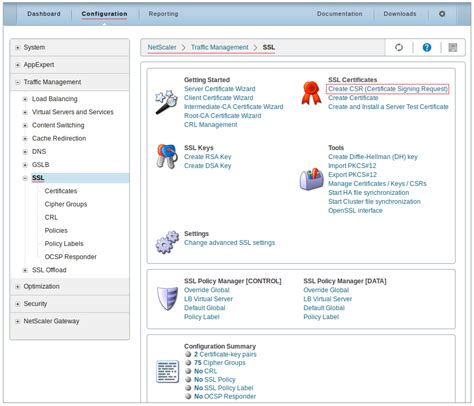Viewport: 474px width, 406px height.
Task: Expand the SSL Offload node
Action: pos(25,270)
